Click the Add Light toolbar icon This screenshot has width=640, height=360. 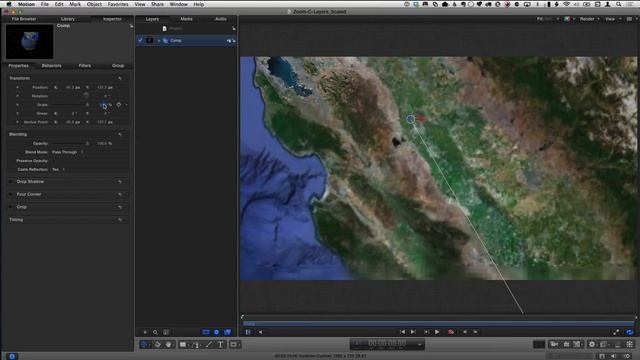566,344
